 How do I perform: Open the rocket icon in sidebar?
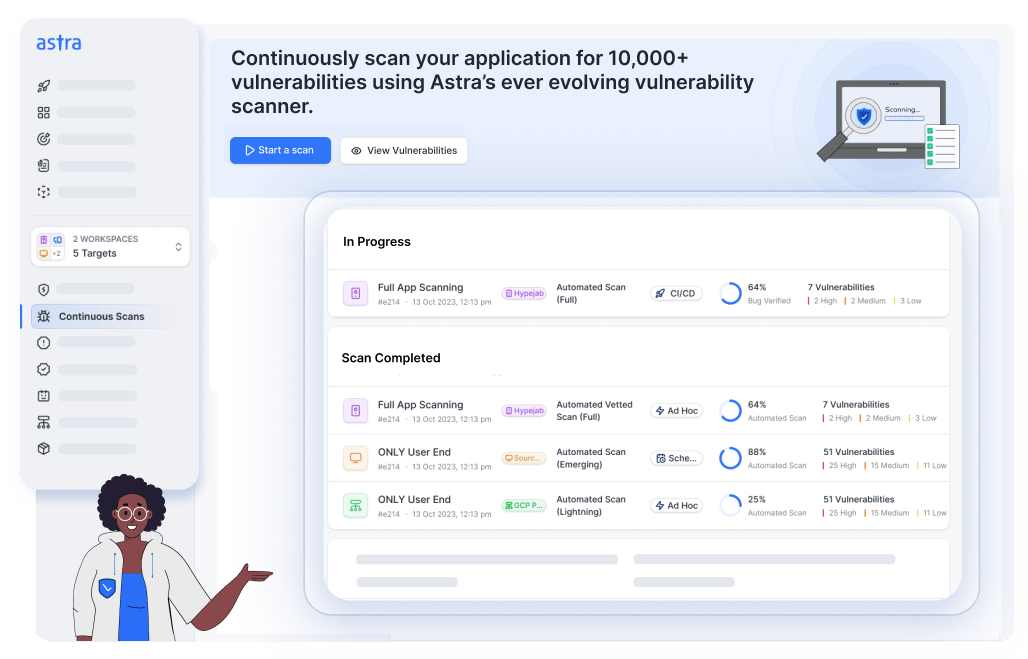tap(43, 86)
